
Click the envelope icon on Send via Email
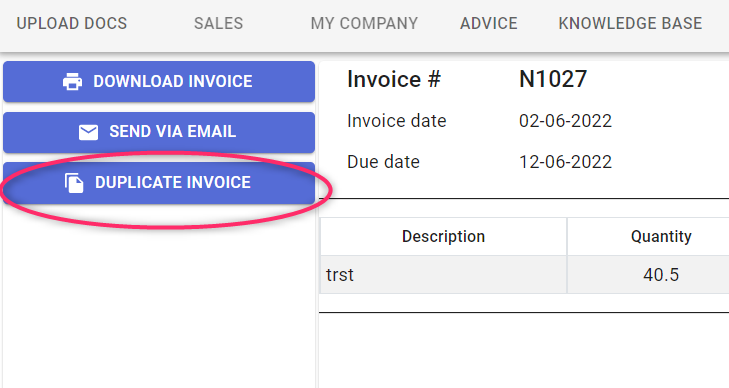(88, 132)
